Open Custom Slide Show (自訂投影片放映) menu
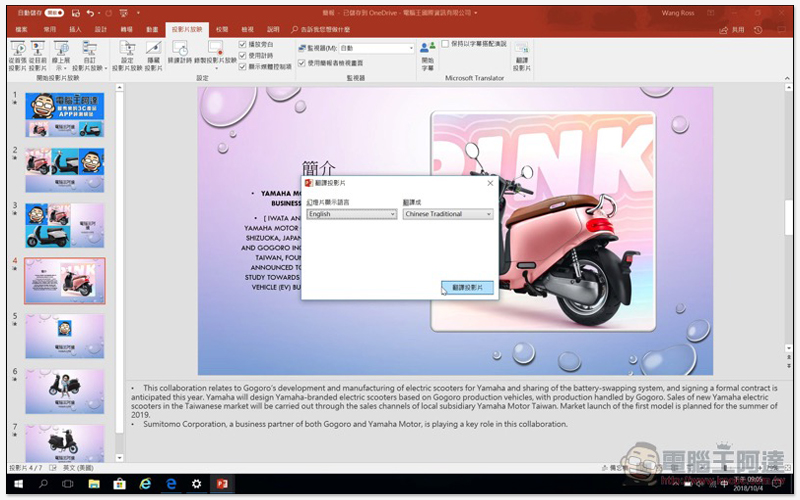The width and height of the screenshot is (800, 500). [90, 56]
